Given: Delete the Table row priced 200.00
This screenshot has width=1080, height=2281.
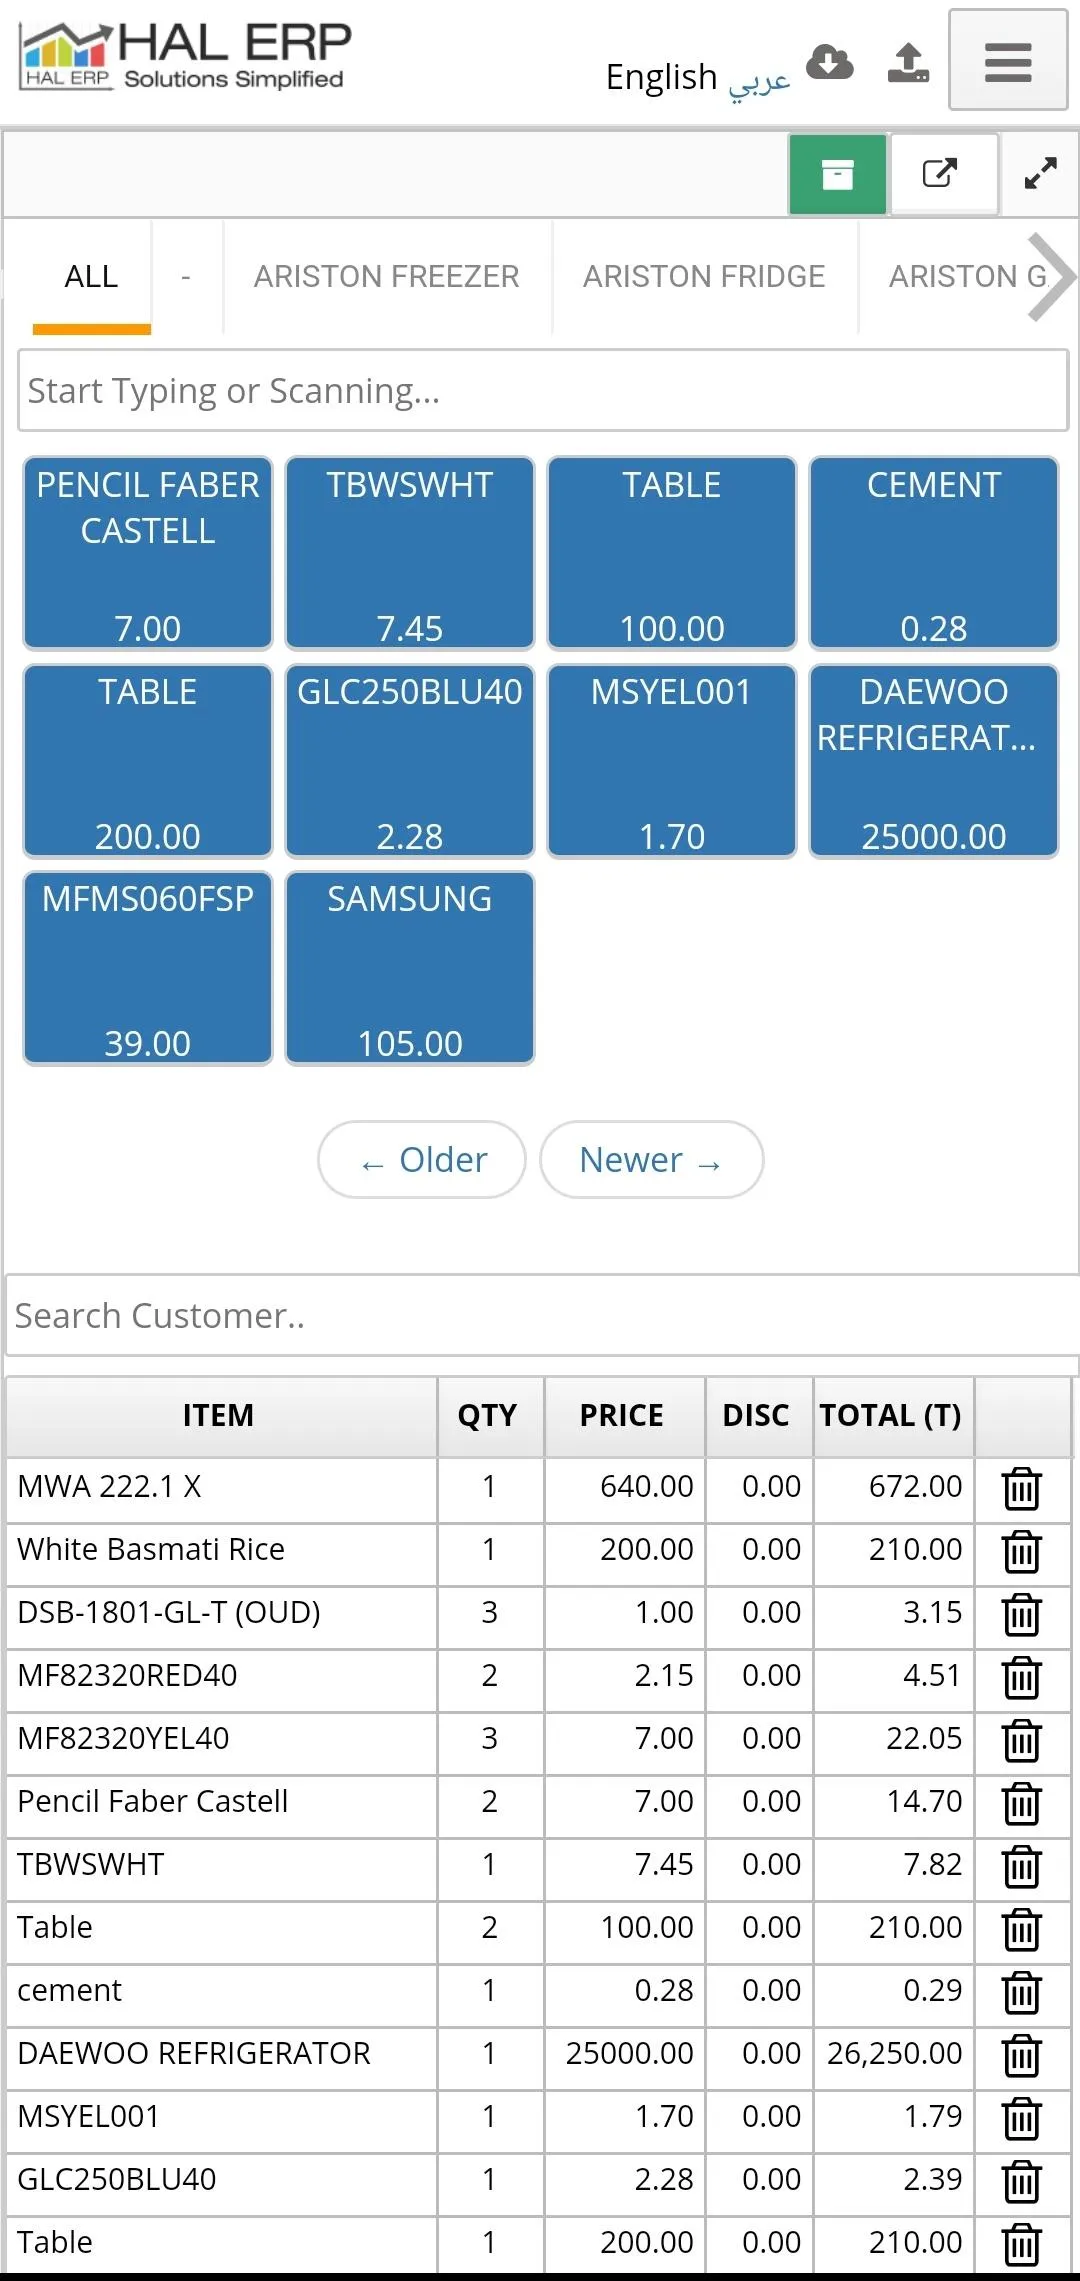Looking at the screenshot, I should (x=1021, y=2244).
